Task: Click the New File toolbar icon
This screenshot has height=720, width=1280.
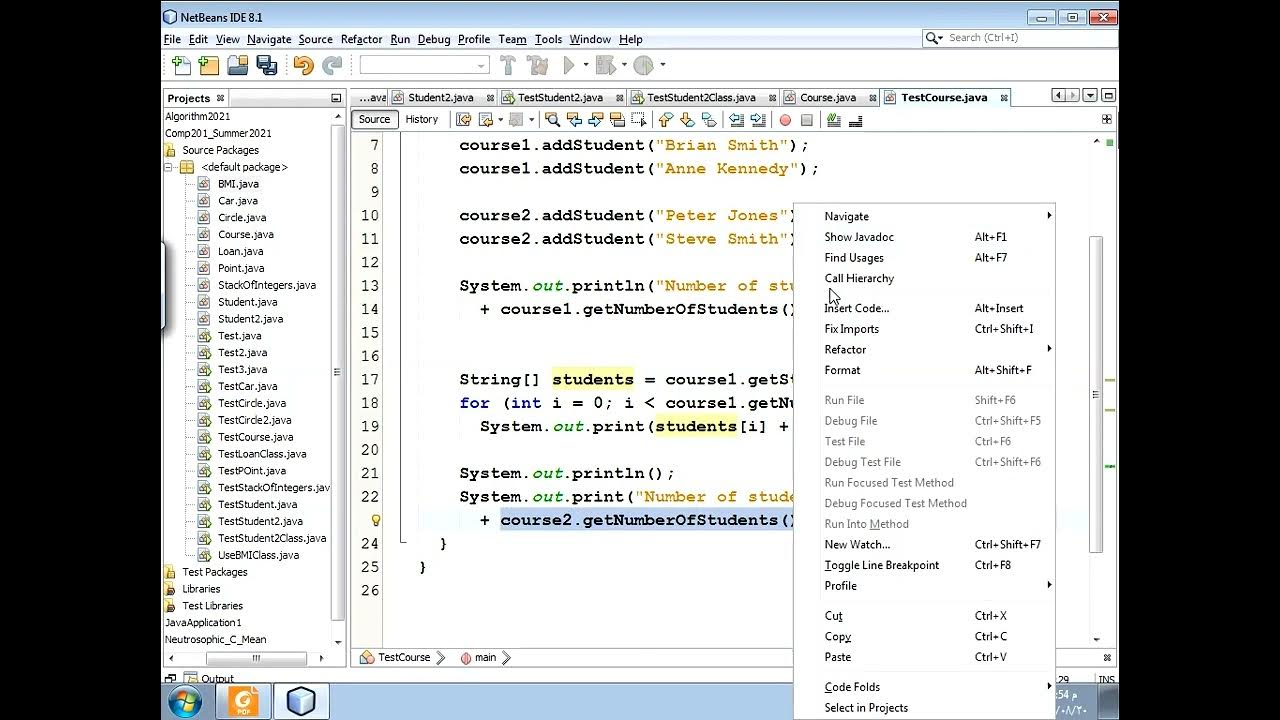Action: pos(181,65)
